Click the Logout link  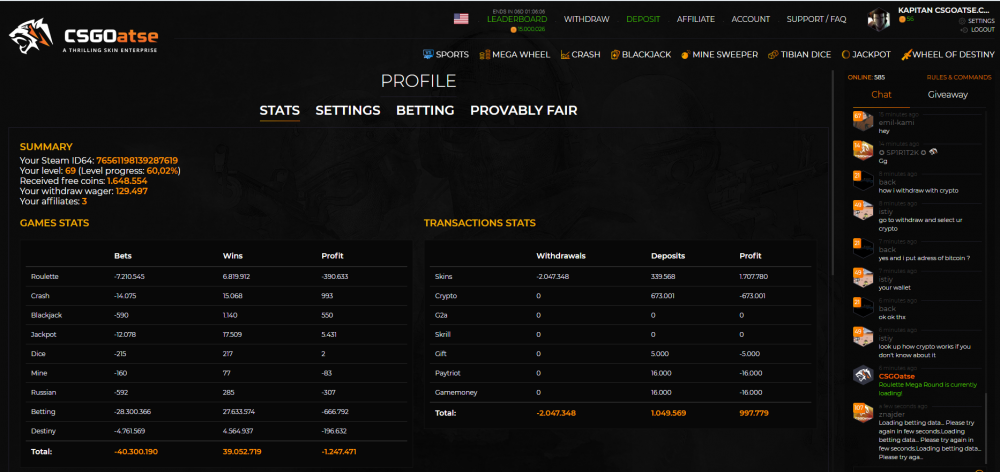[982, 30]
